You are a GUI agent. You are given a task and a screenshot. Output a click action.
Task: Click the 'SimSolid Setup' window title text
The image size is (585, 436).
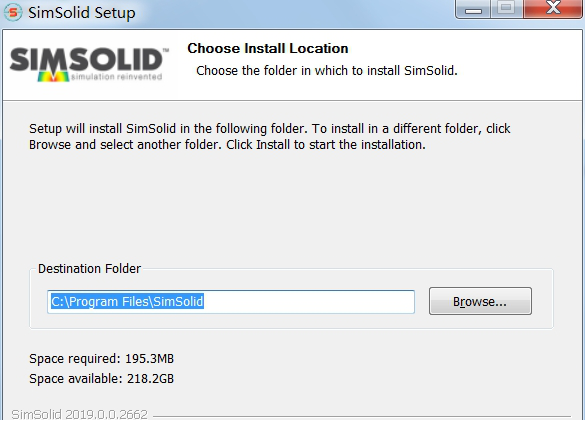82,13
